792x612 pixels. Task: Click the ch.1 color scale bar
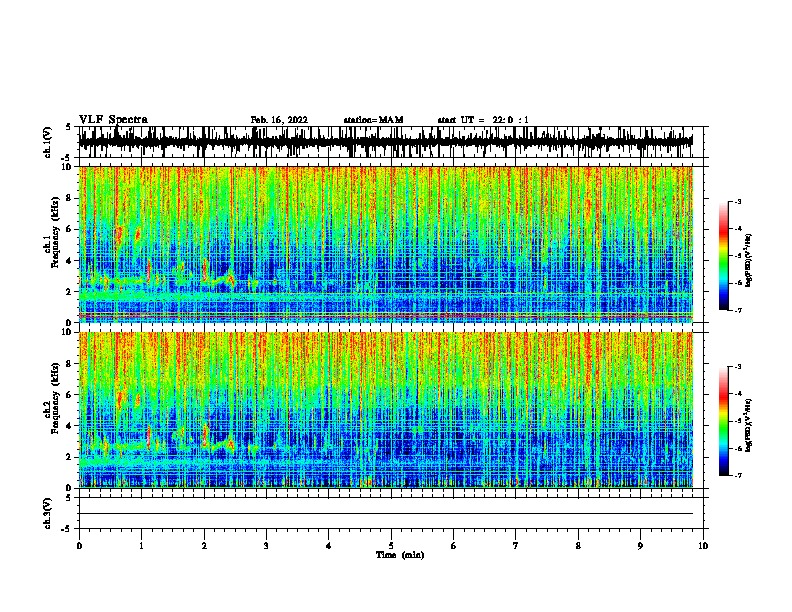click(x=724, y=256)
